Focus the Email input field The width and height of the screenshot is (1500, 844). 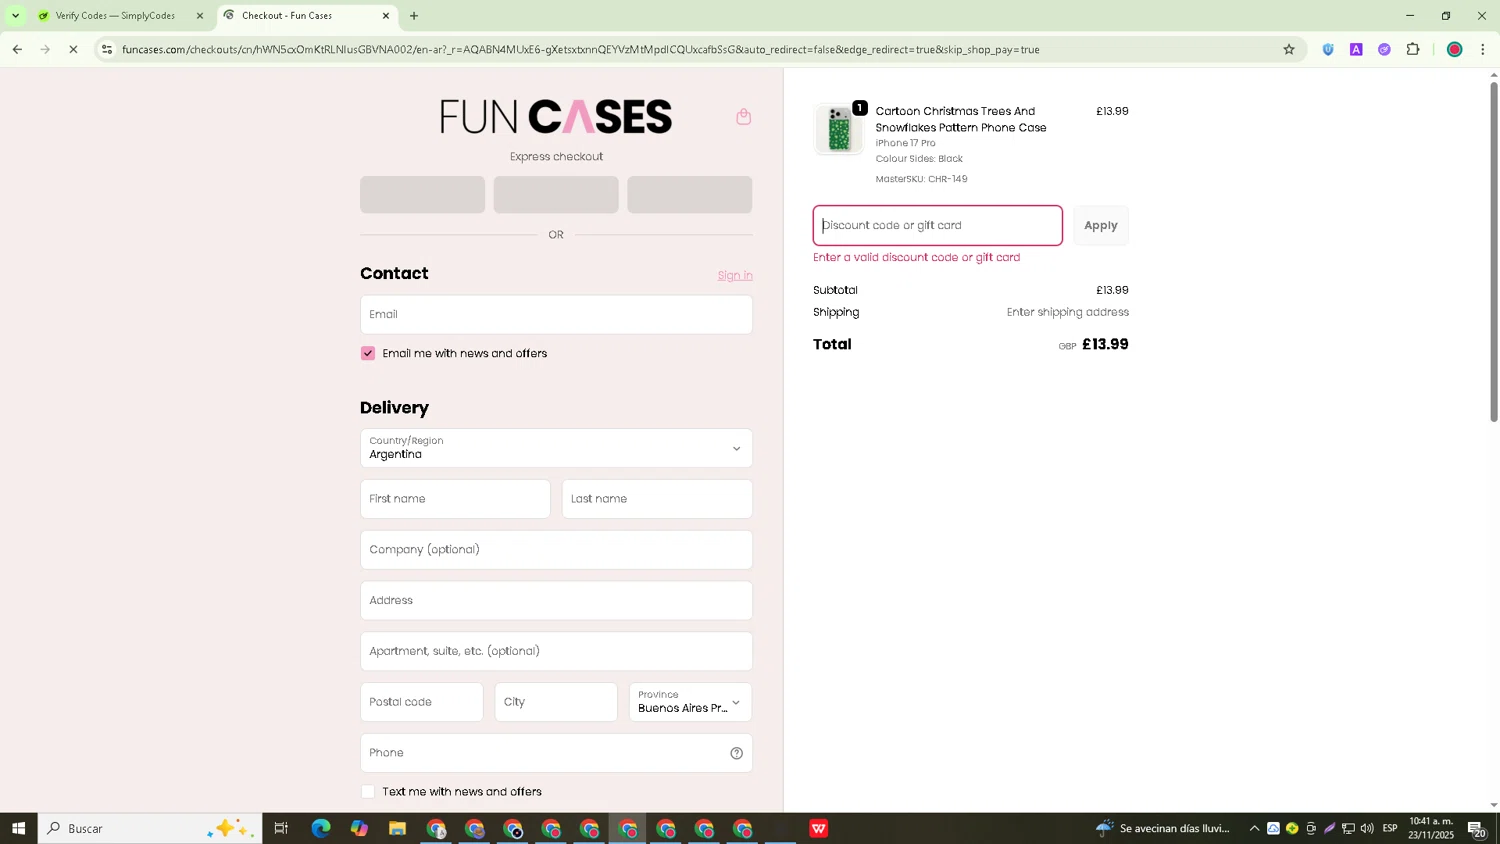tap(556, 314)
